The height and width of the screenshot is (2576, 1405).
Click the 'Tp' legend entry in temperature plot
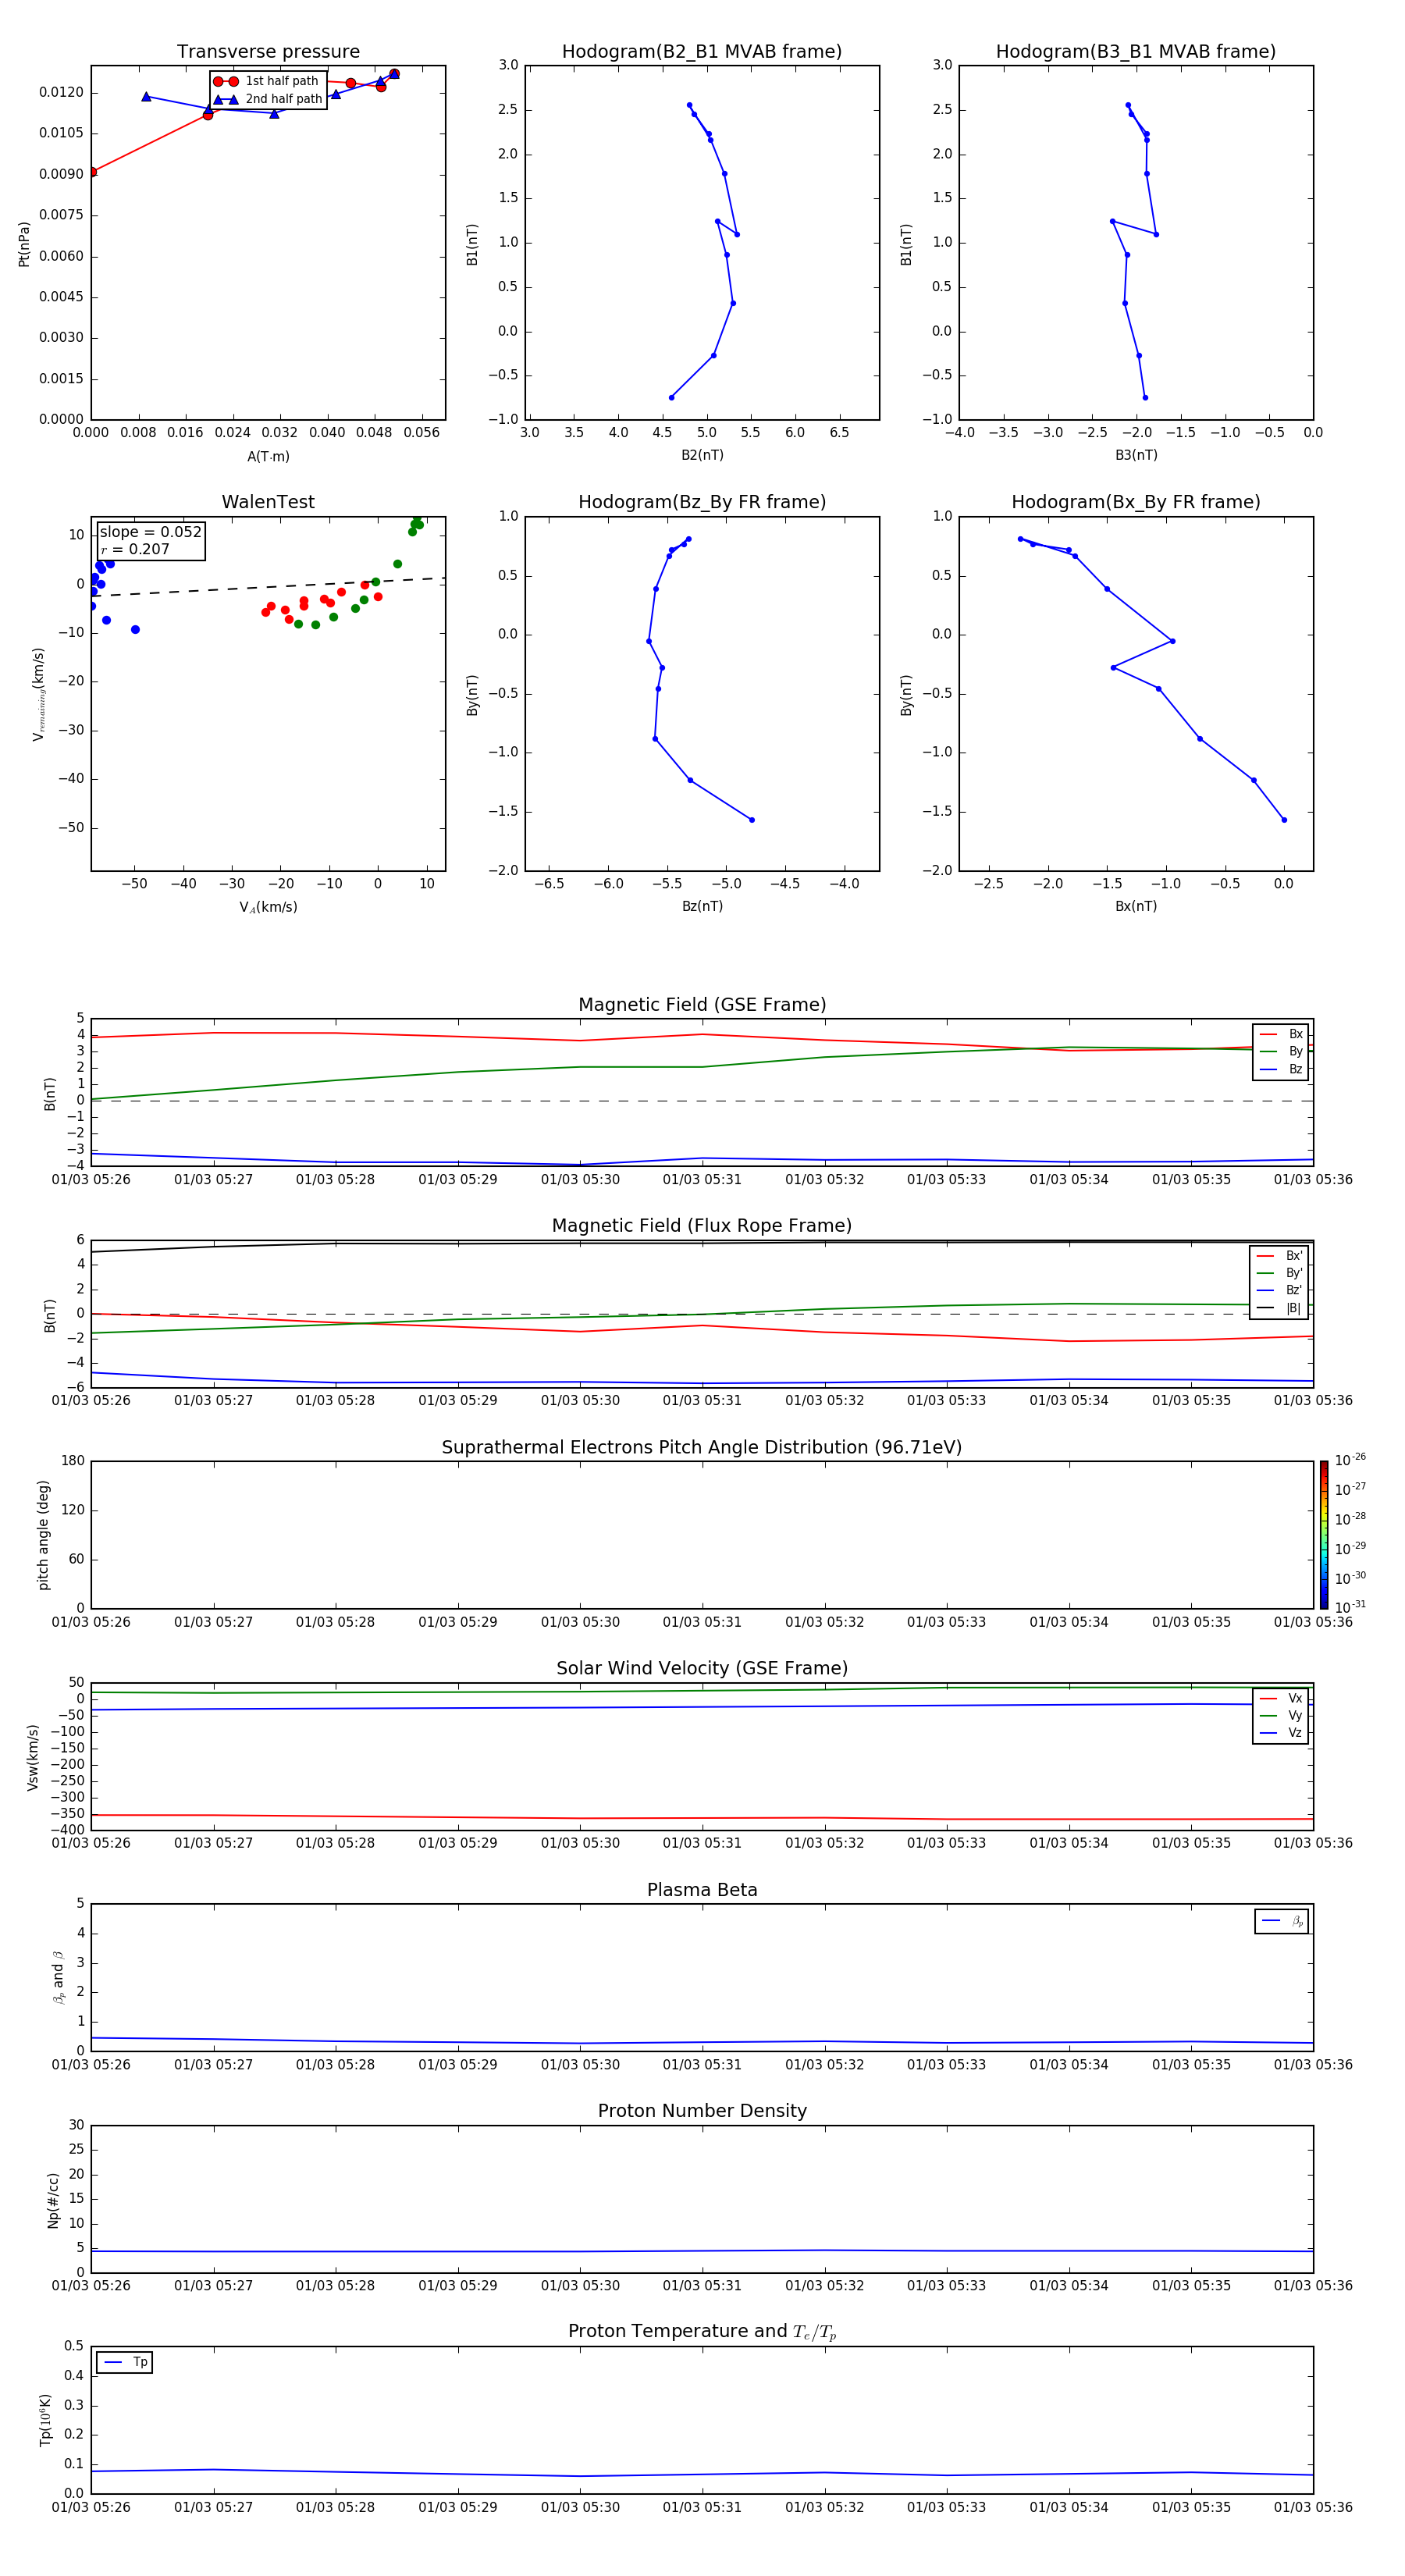(125, 2362)
